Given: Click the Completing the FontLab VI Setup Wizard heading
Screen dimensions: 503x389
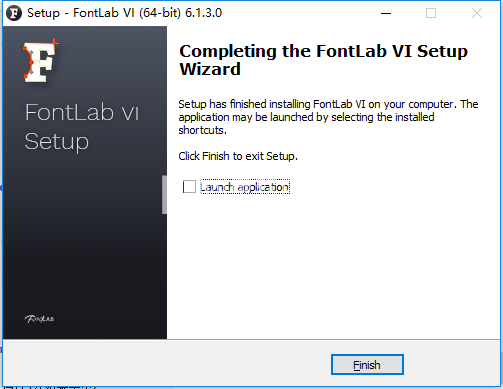Looking at the screenshot, I should point(323,60).
